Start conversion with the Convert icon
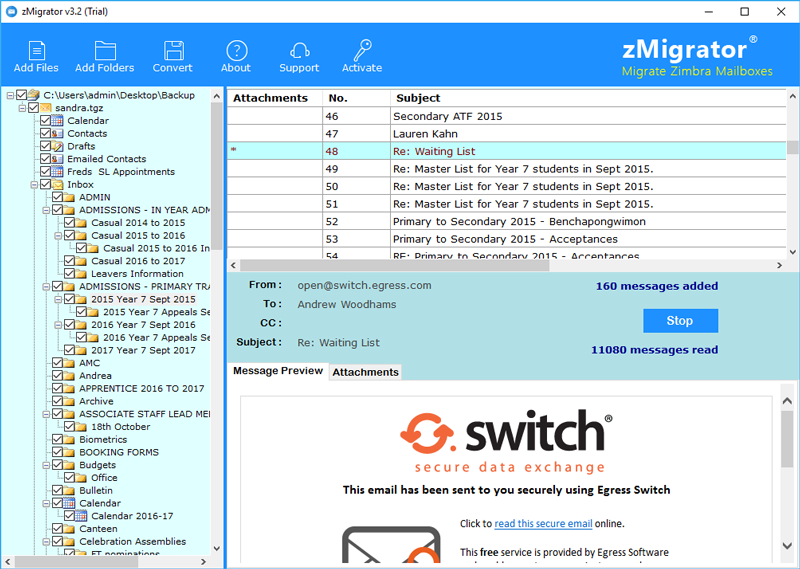The width and height of the screenshot is (800, 569). (x=173, y=51)
